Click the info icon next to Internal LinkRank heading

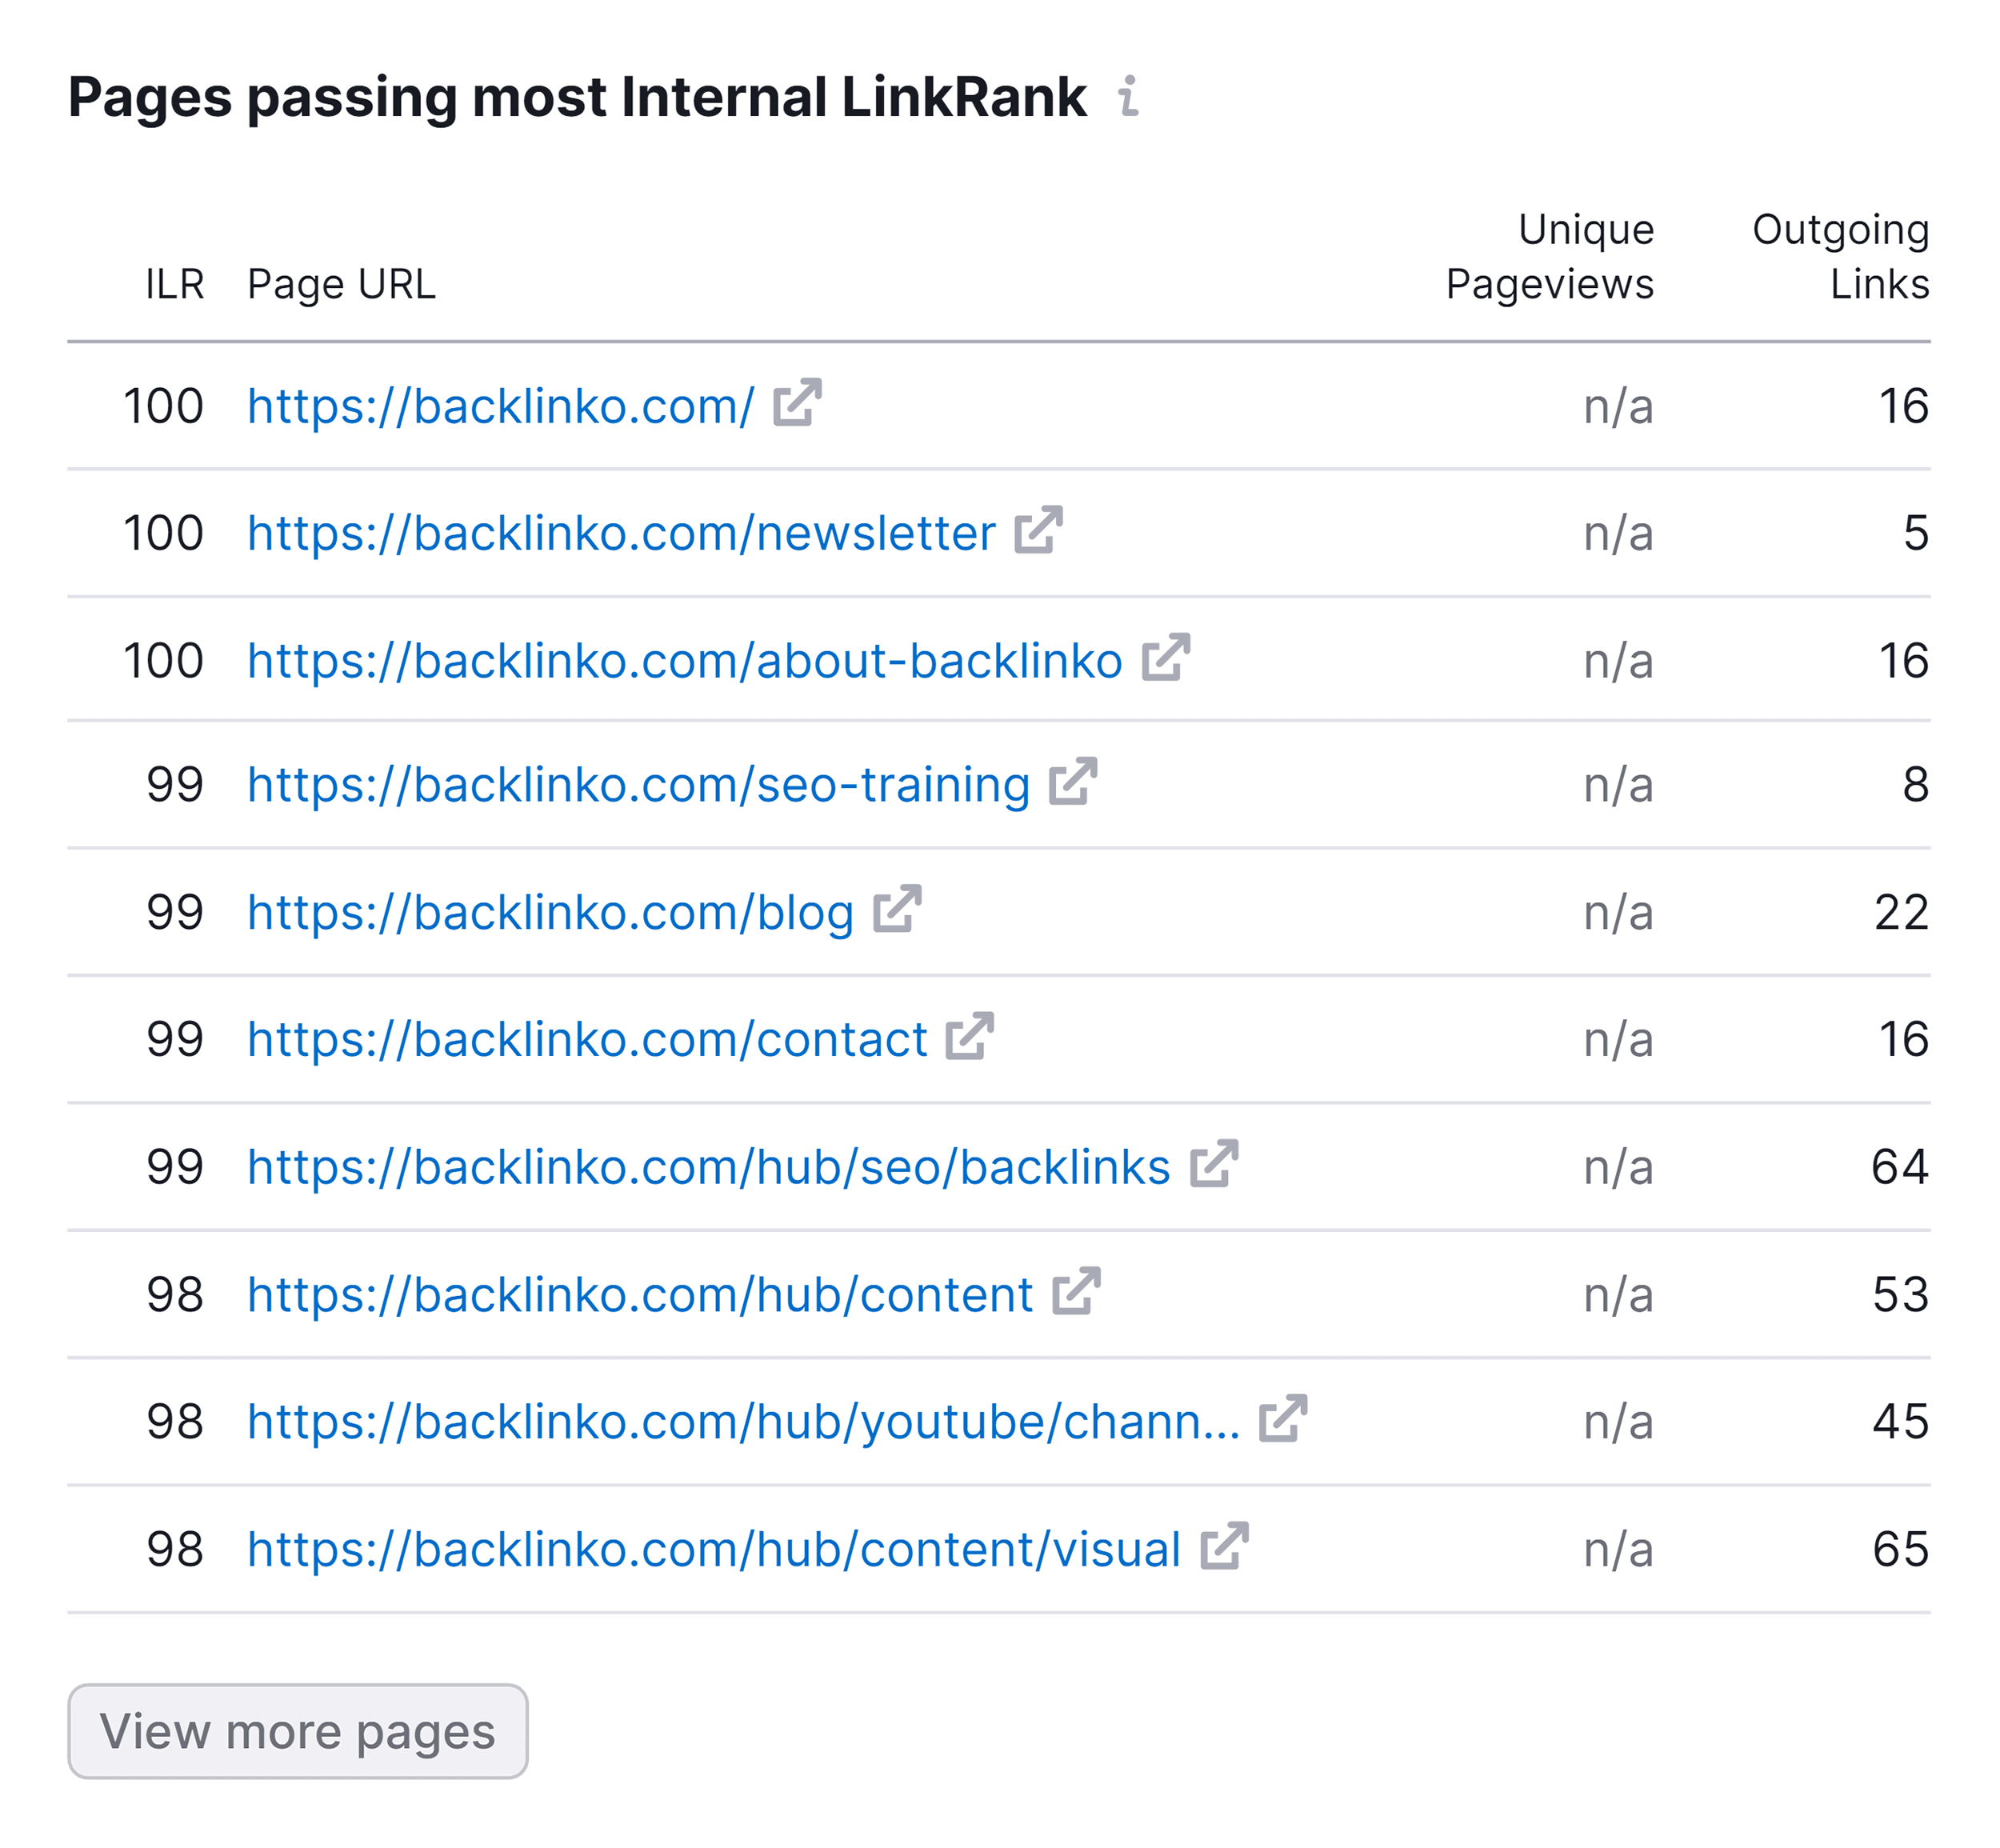[x=1129, y=96]
